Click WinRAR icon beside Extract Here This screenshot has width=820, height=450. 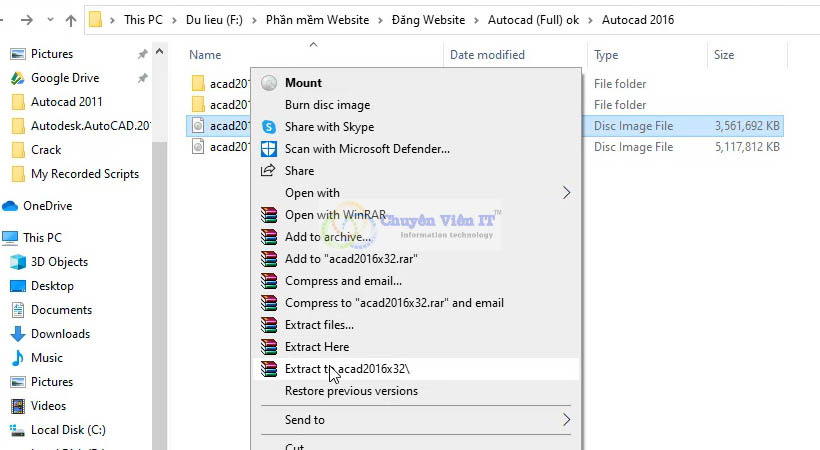coord(269,346)
